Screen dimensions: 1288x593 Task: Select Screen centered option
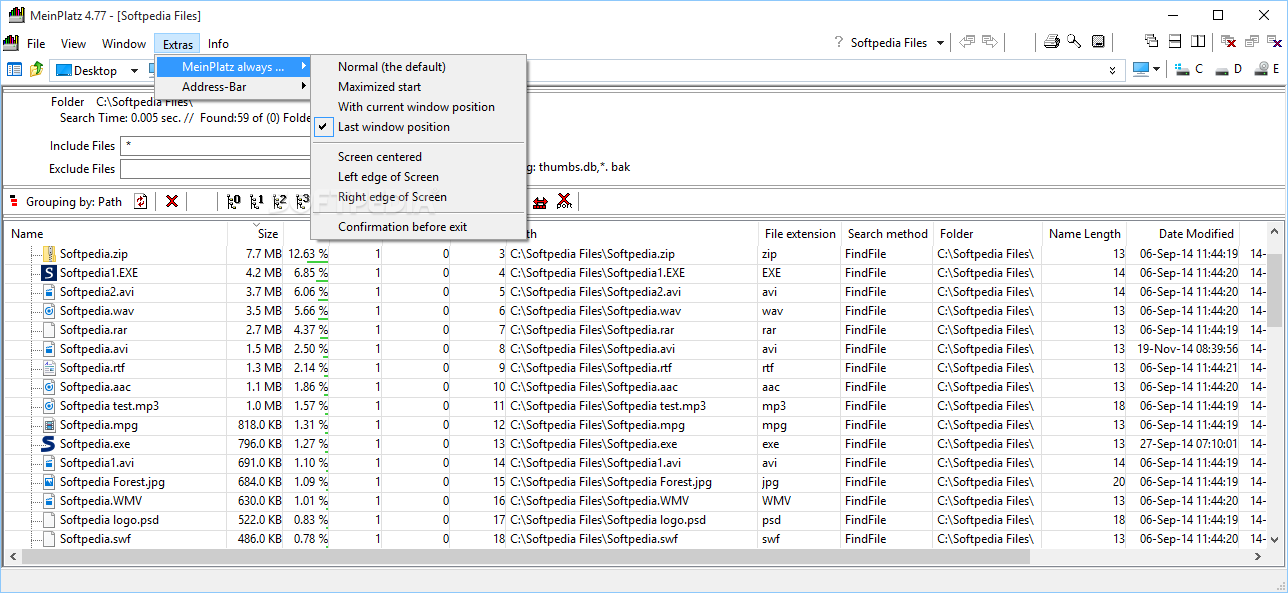[x=418, y=157]
